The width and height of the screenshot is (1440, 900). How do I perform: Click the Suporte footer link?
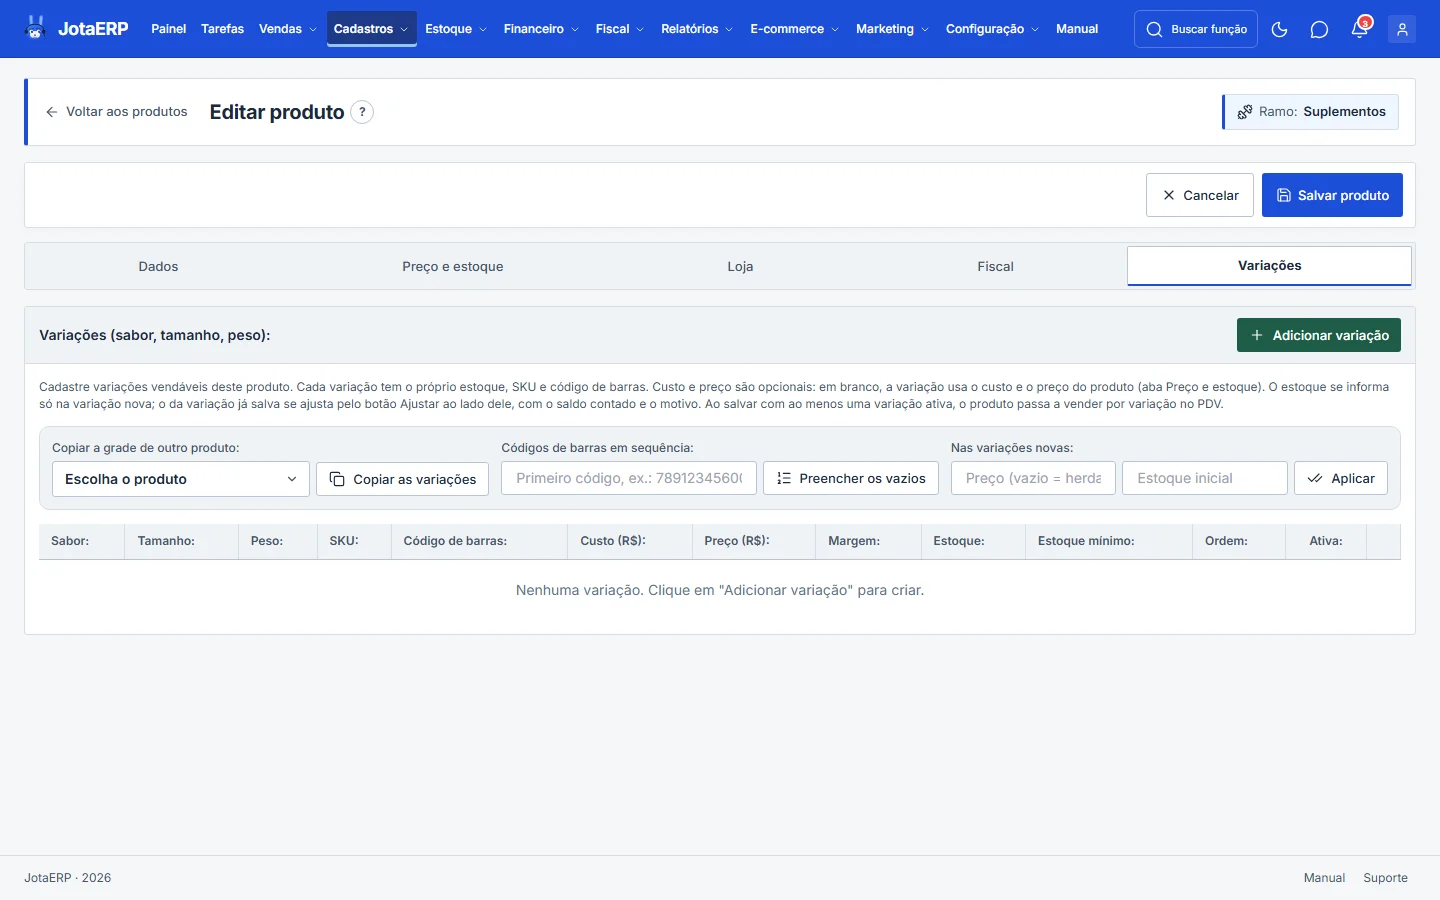point(1385,878)
